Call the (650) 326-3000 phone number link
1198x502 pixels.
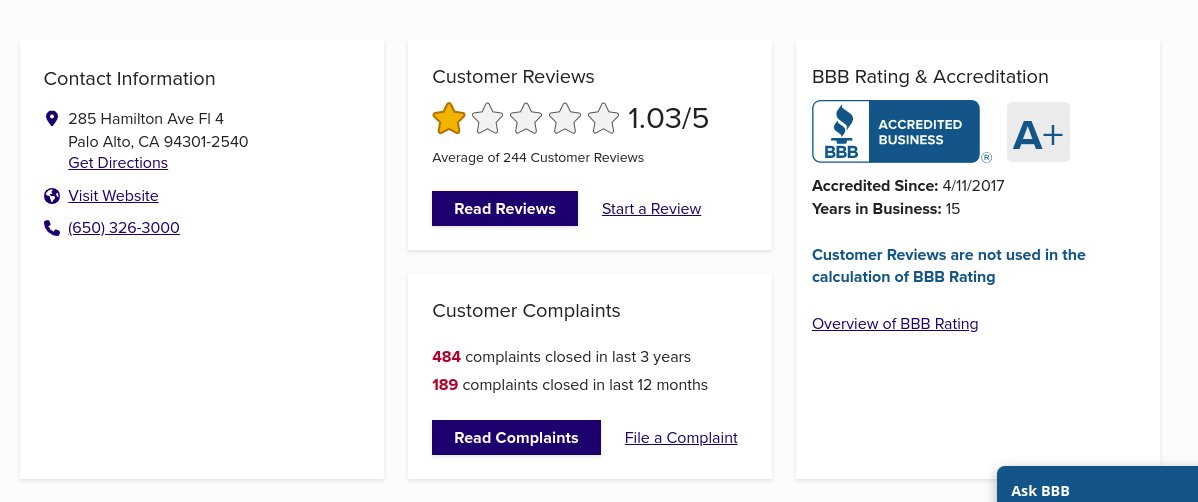(124, 228)
